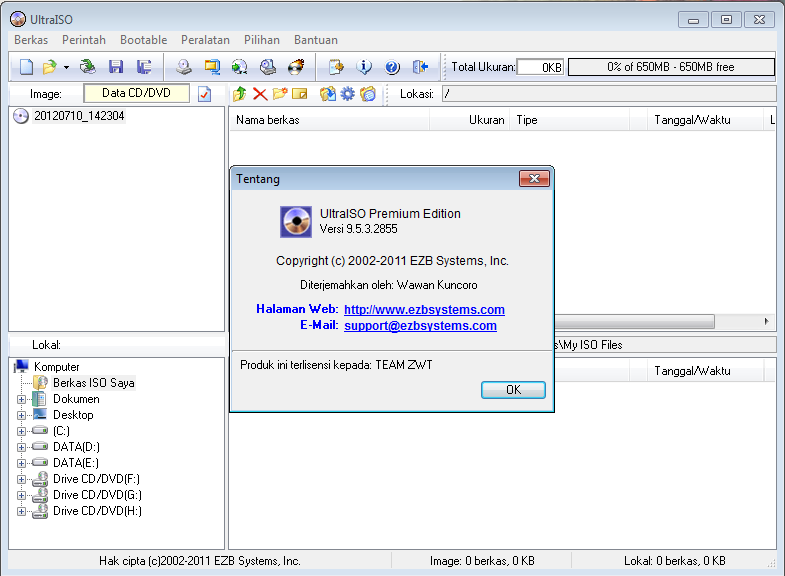The width and height of the screenshot is (785, 576).
Task: Click the Extract files icon
Action: pyautogui.click(x=328, y=94)
